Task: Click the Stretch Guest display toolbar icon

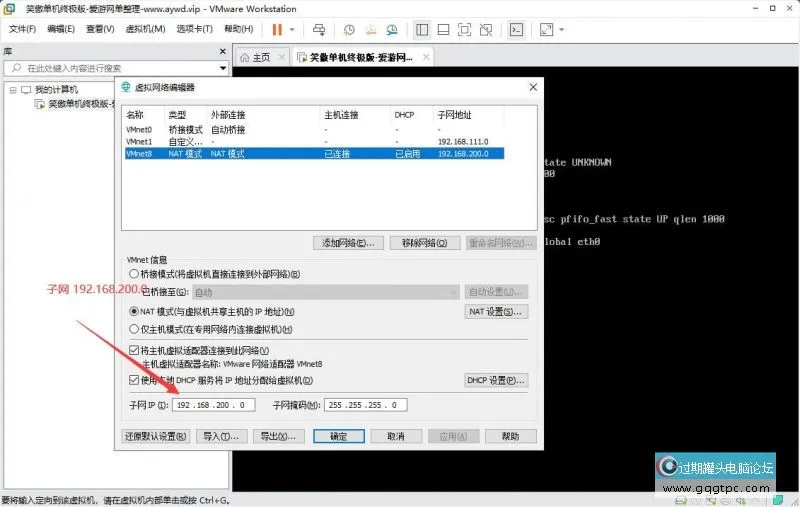Action: click(x=546, y=30)
